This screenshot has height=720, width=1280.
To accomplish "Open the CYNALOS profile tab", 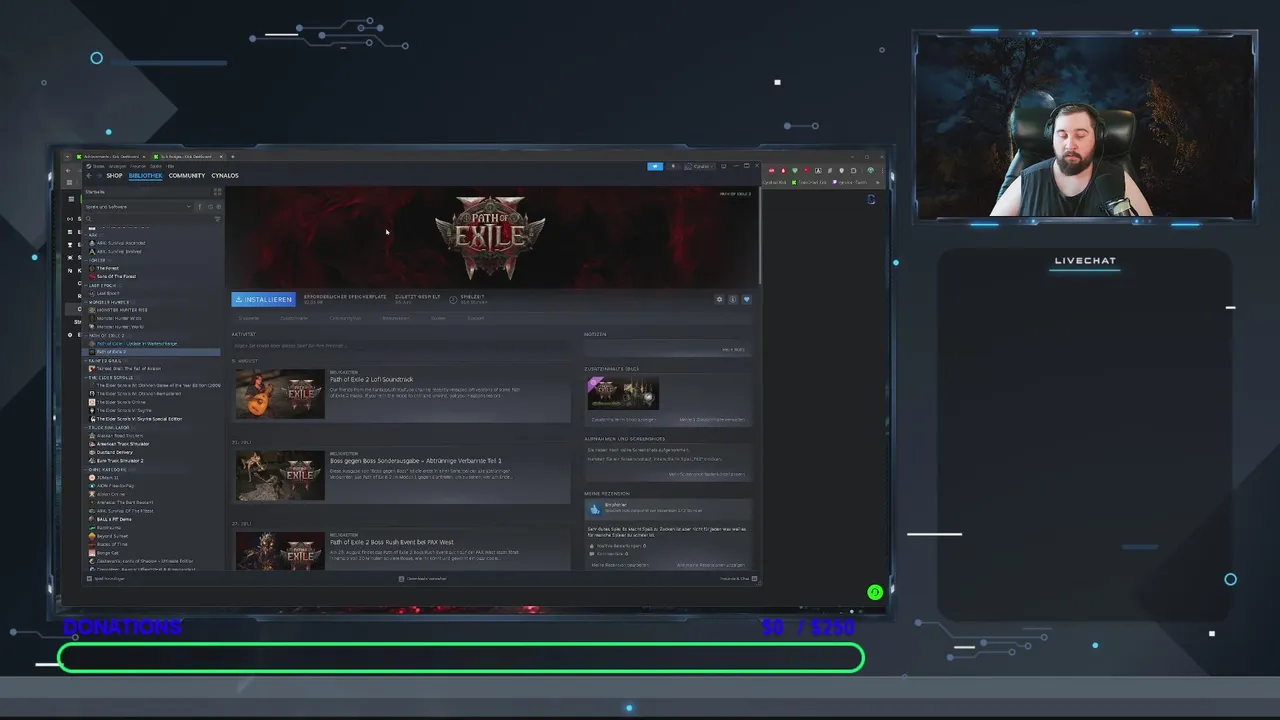I will tap(225, 176).
